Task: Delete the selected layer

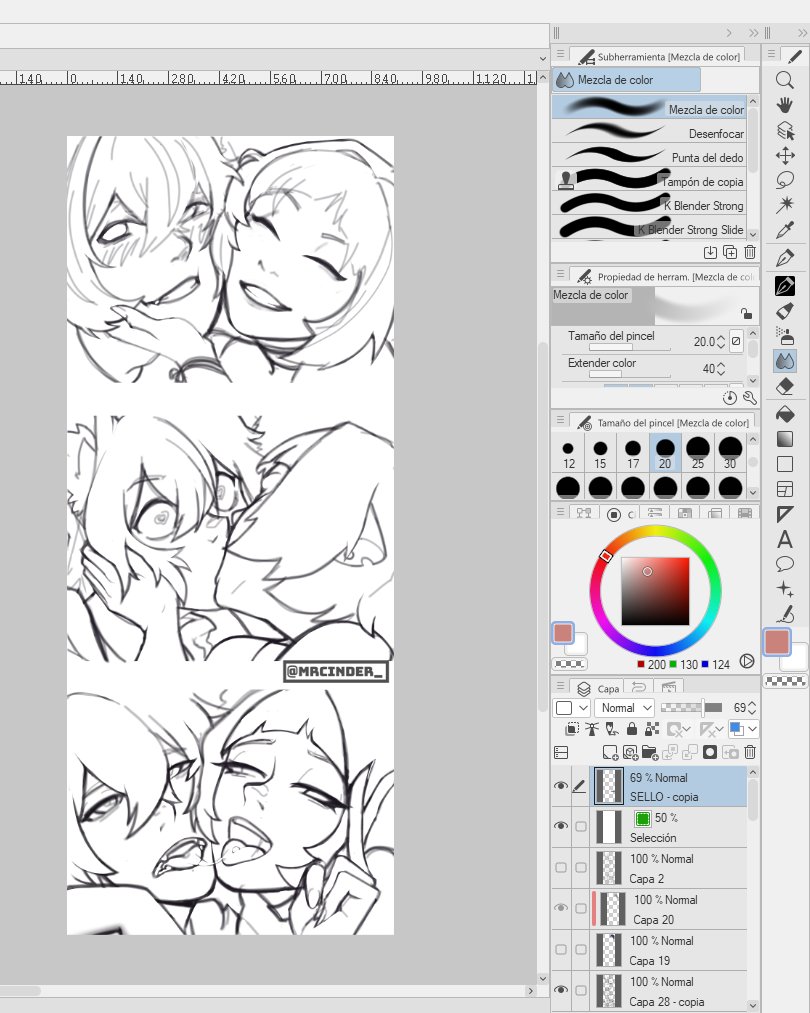Action: pos(750,752)
